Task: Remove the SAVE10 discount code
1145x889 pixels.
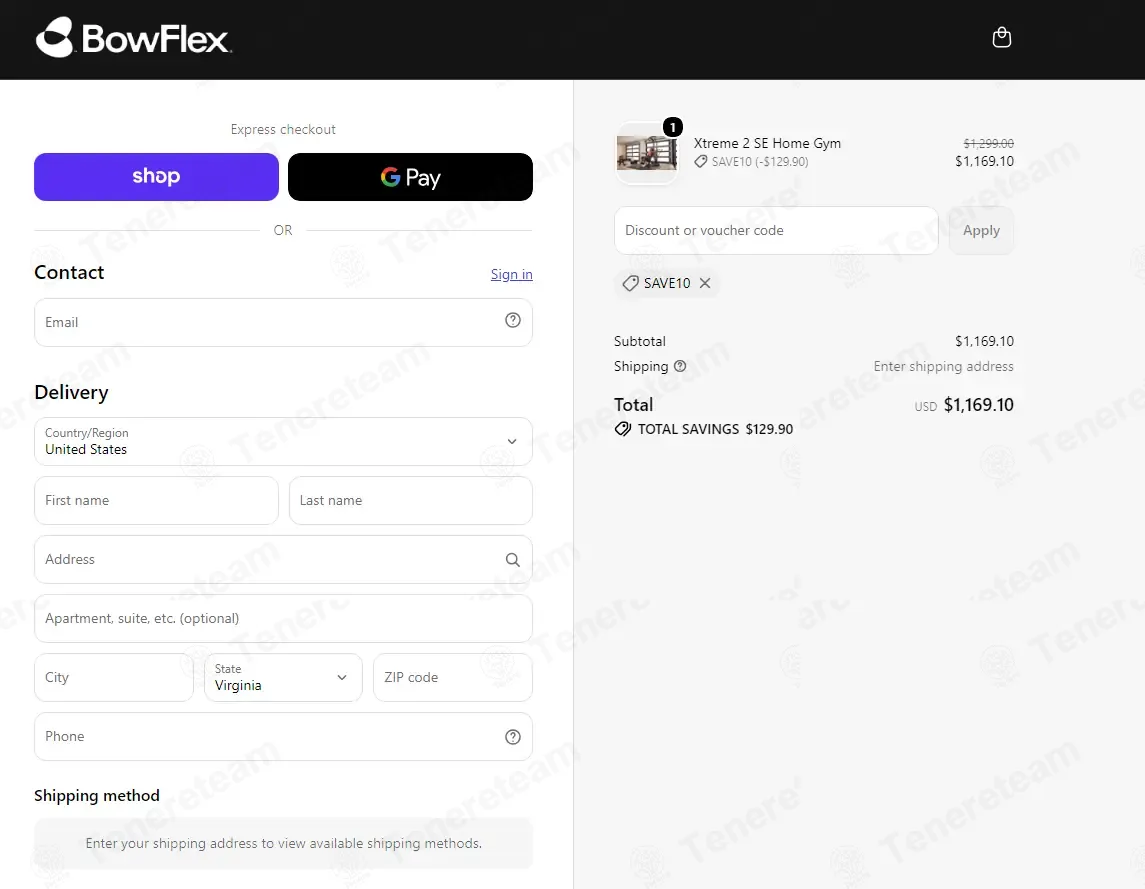Action: [x=705, y=283]
